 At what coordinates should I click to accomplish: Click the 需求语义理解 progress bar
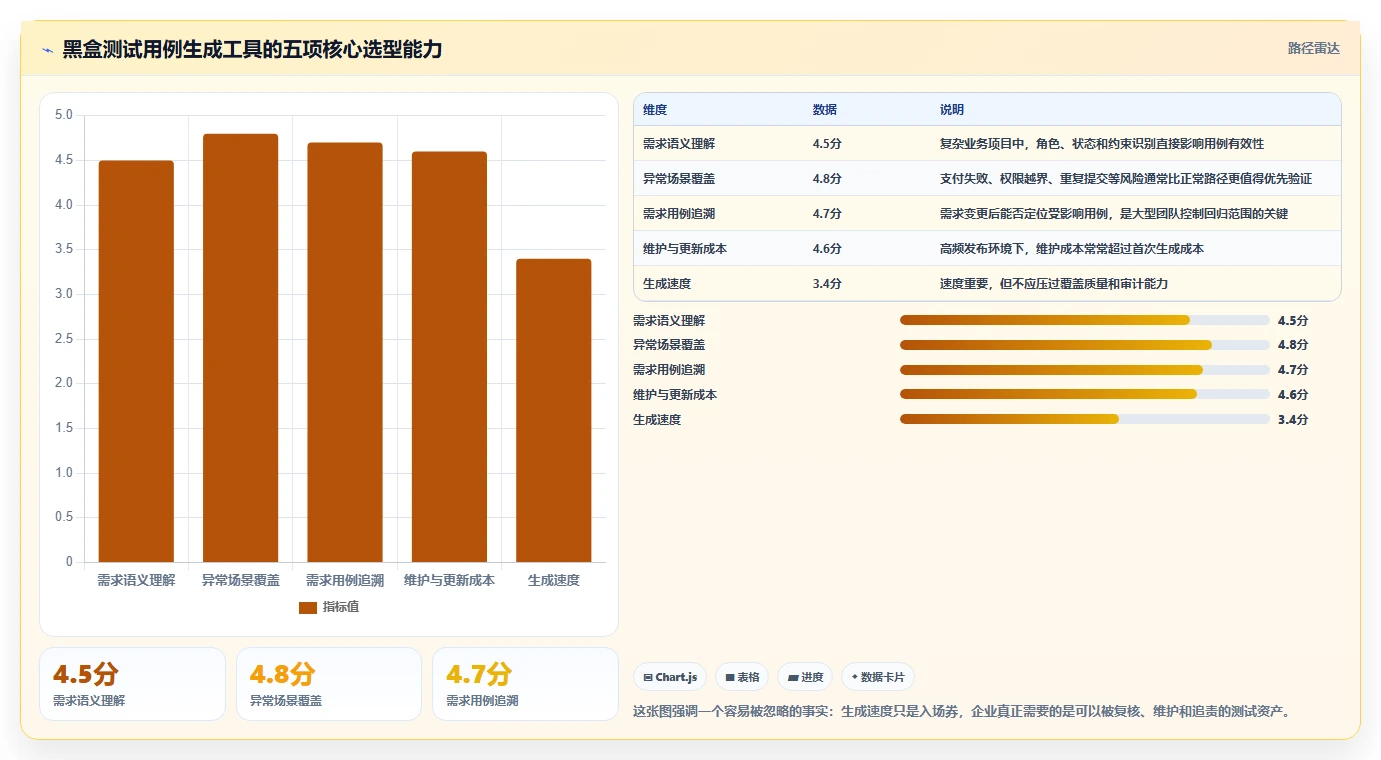pos(1084,320)
